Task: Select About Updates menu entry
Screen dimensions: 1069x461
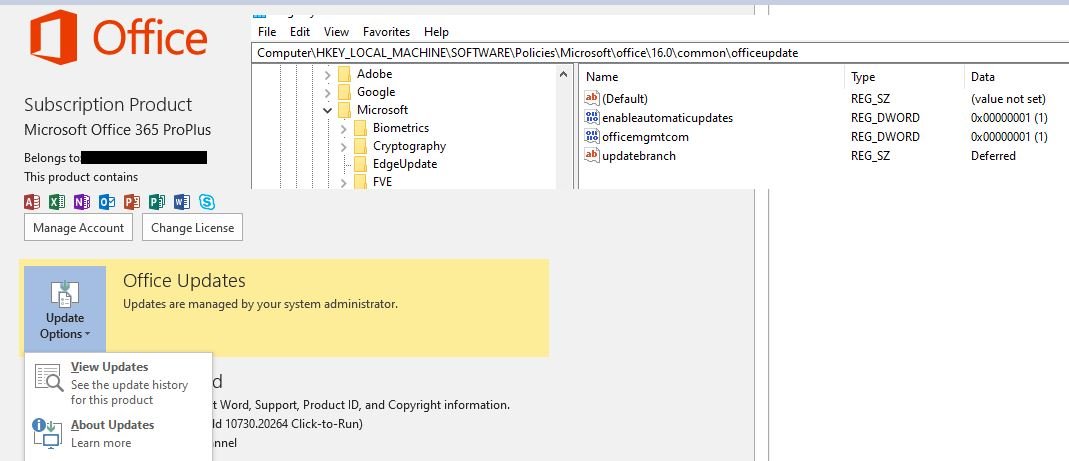Action: pyautogui.click(x=118, y=434)
